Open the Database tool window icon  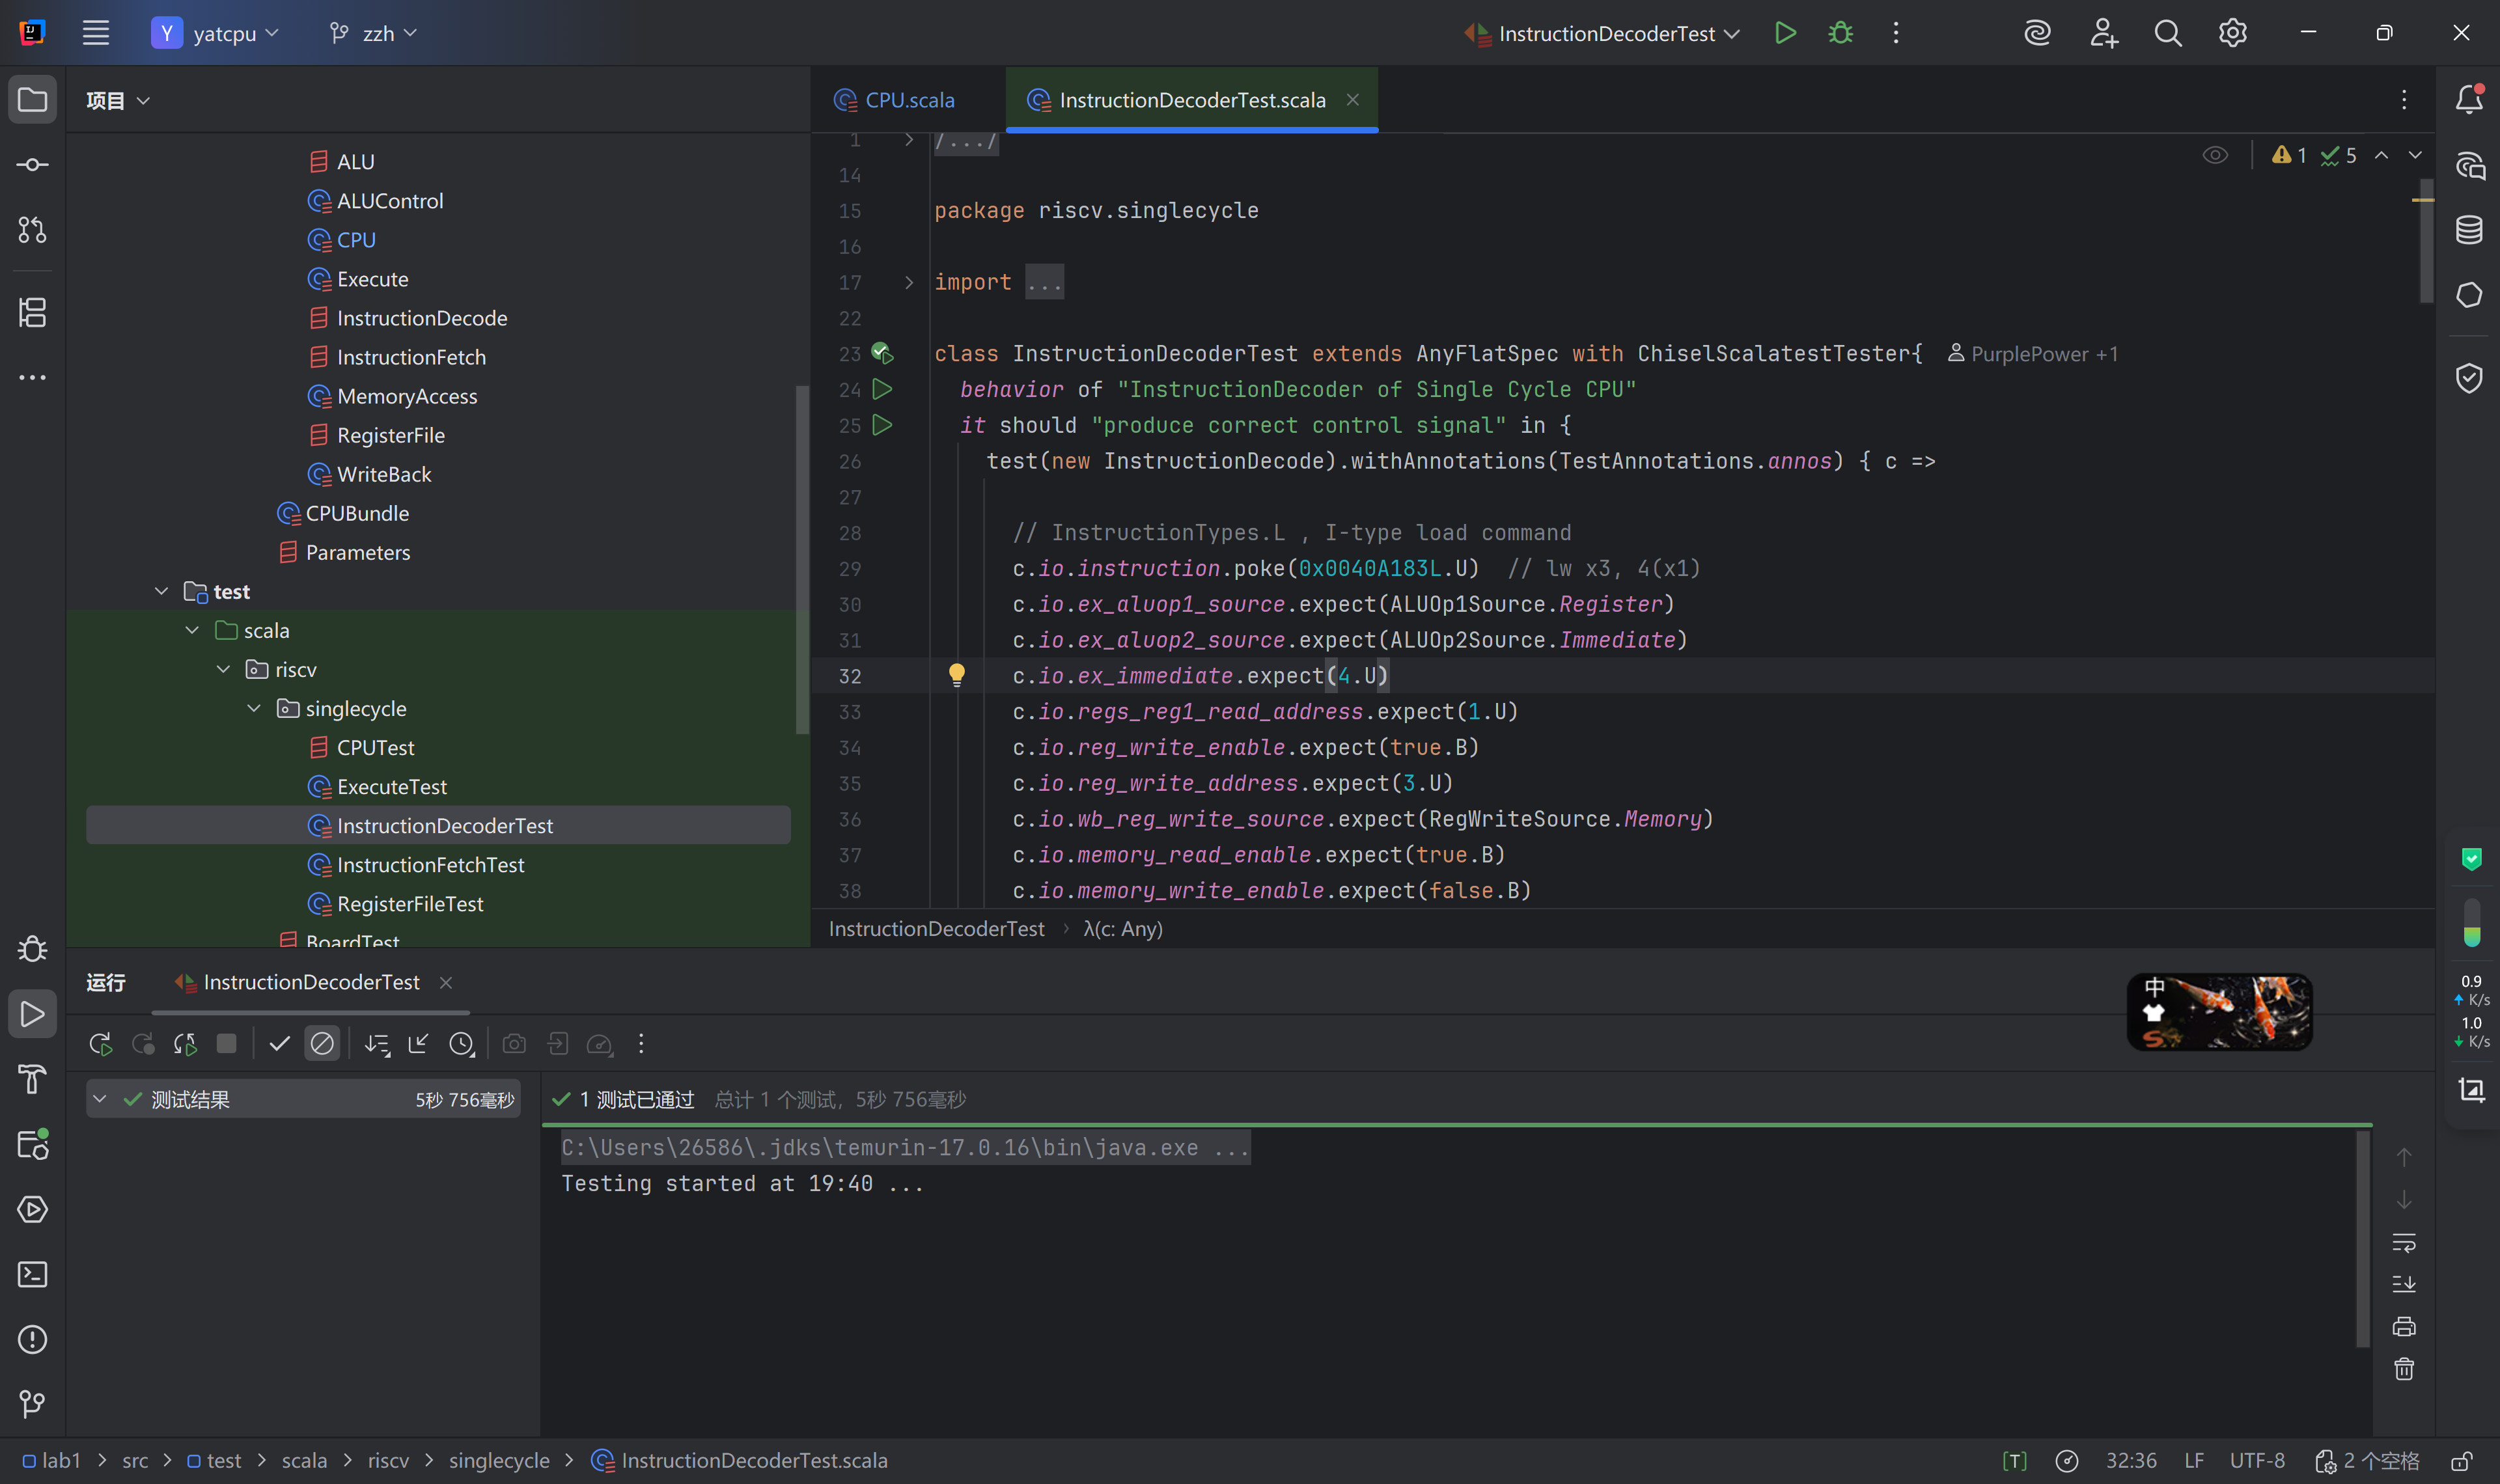point(2469,230)
